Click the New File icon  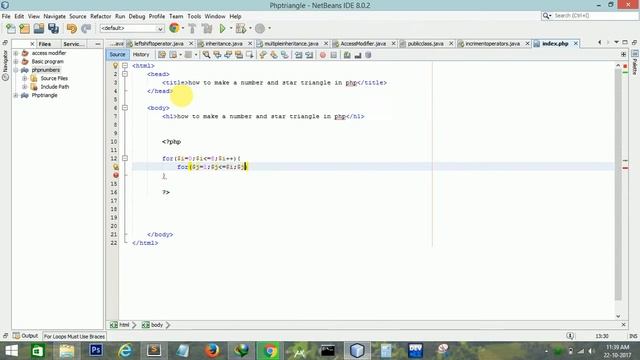11,28
